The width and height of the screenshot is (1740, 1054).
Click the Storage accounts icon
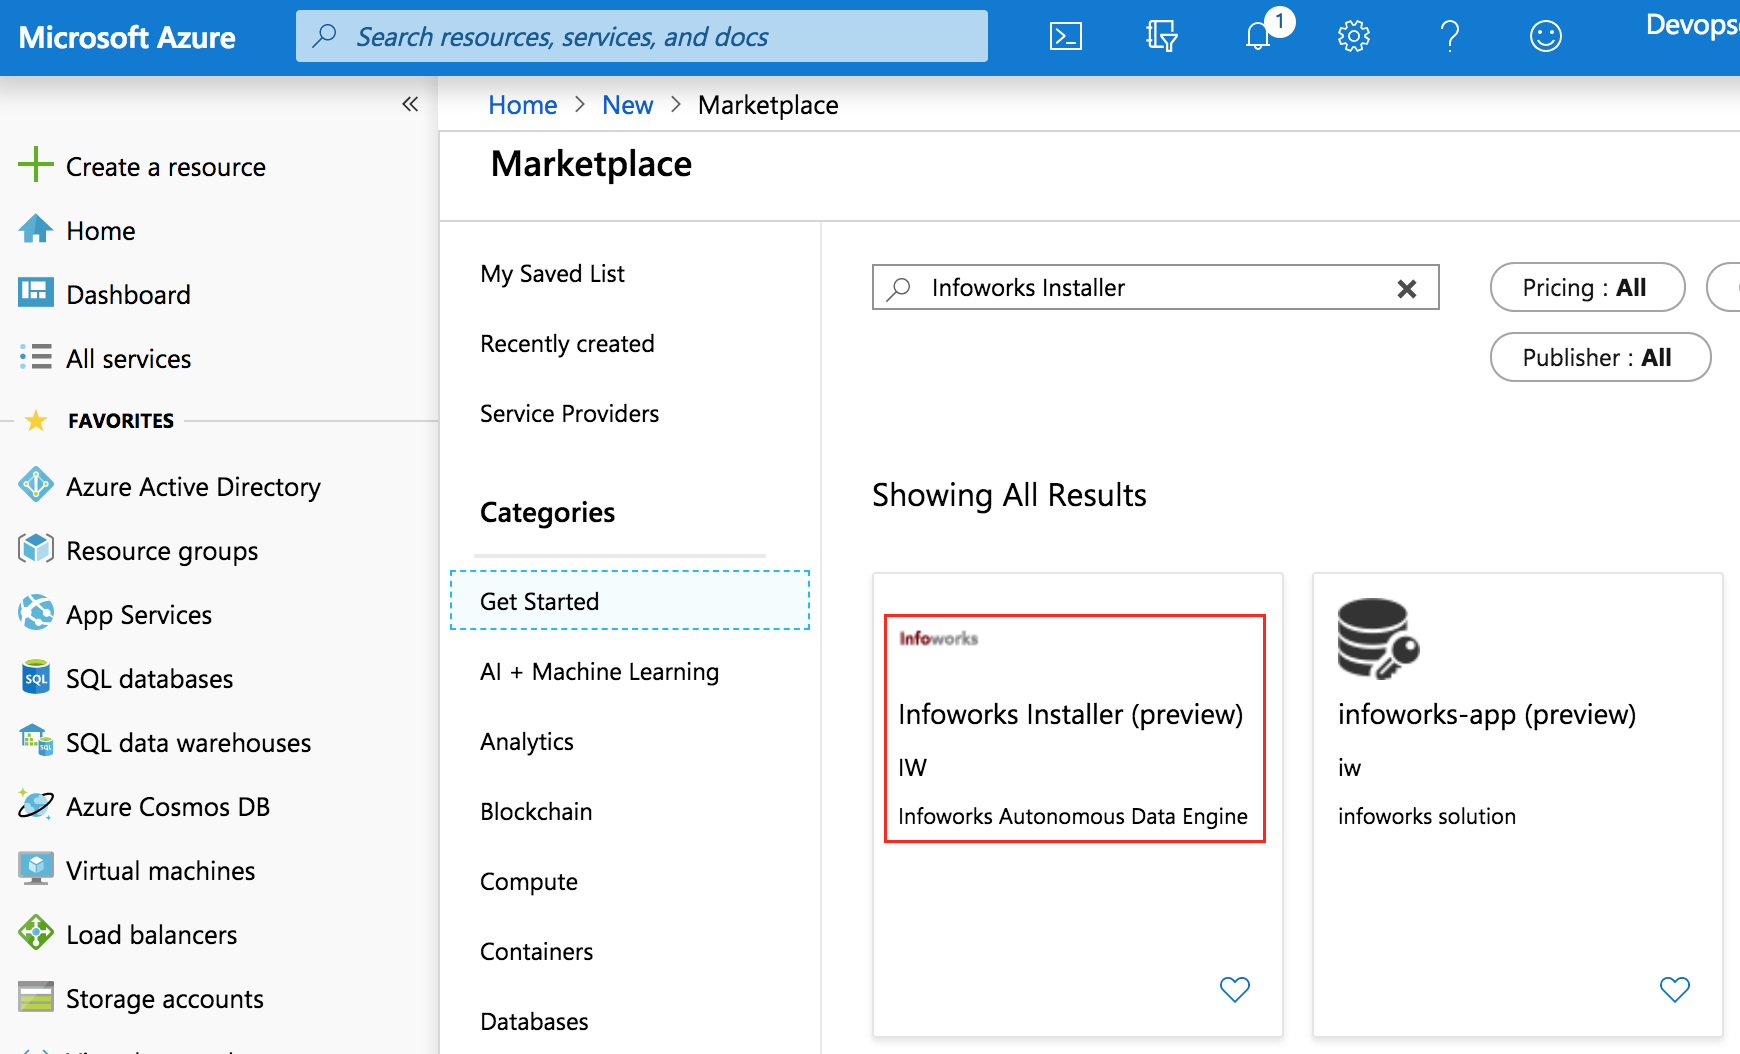36,996
